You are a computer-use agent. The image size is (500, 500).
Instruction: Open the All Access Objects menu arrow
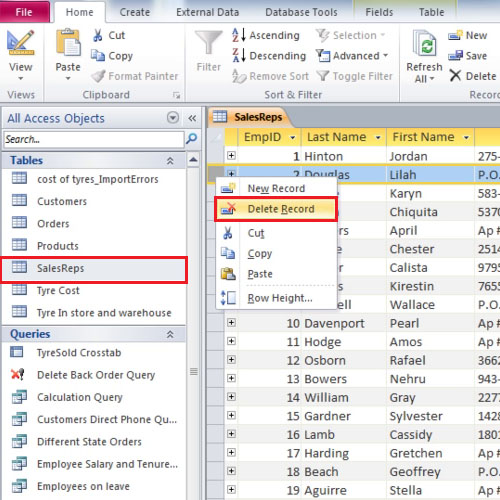[173, 118]
